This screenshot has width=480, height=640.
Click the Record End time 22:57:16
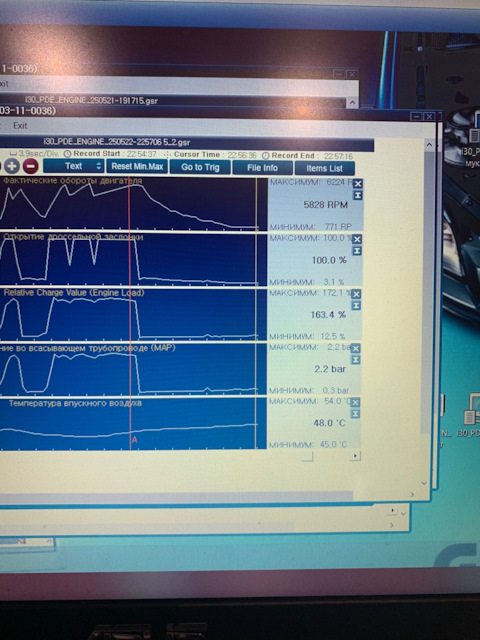pyautogui.click(x=338, y=156)
